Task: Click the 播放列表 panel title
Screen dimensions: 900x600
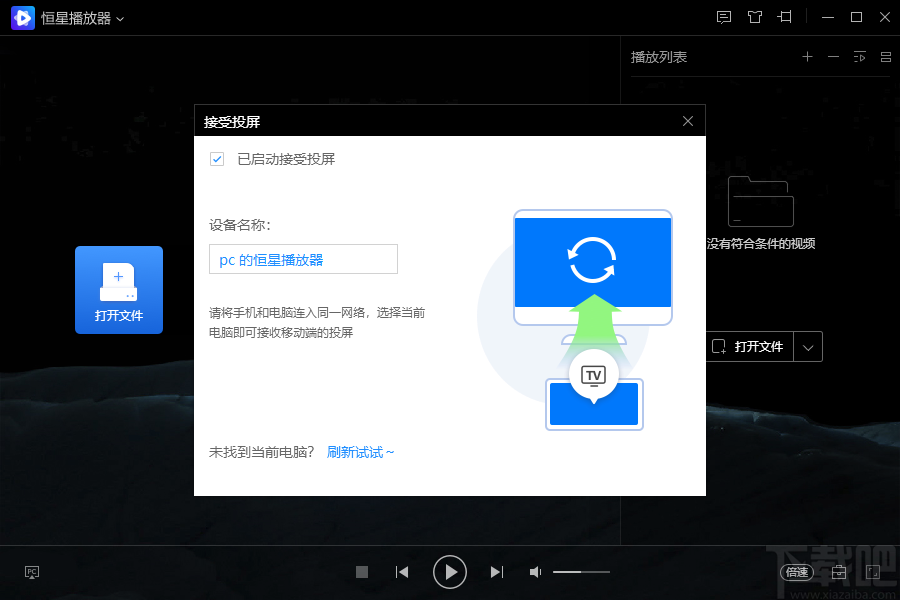Action: [x=659, y=57]
